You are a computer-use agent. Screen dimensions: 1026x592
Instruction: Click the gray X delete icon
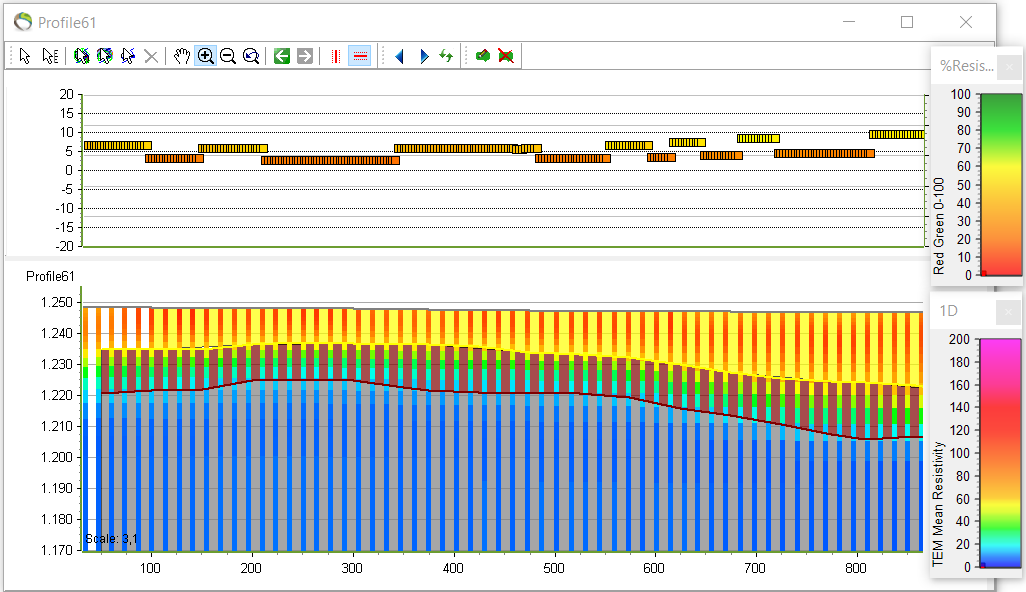[x=151, y=56]
